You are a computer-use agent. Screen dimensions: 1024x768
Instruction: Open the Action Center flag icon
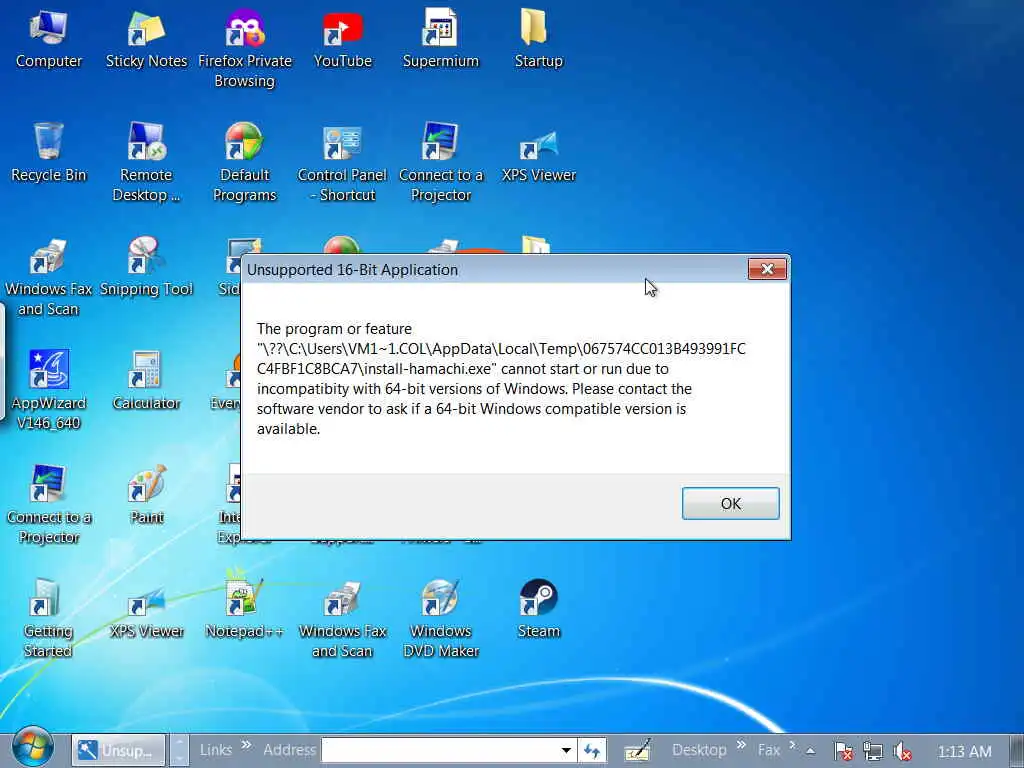pos(843,751)
